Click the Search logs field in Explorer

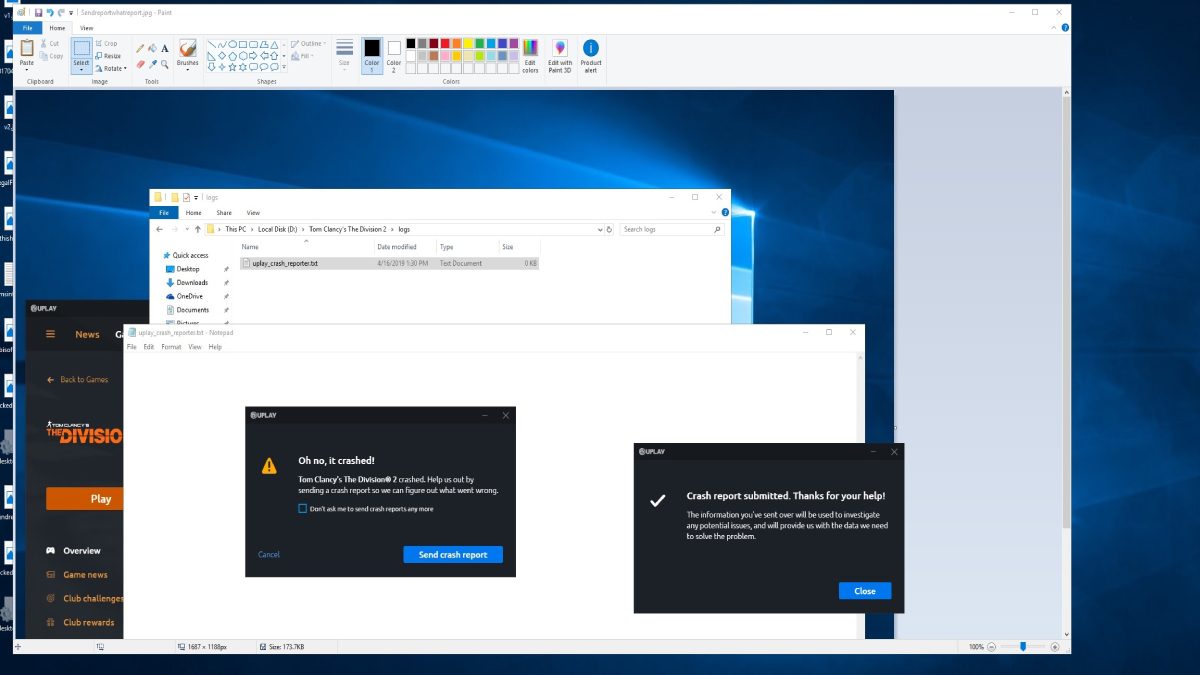click(672, 229)
